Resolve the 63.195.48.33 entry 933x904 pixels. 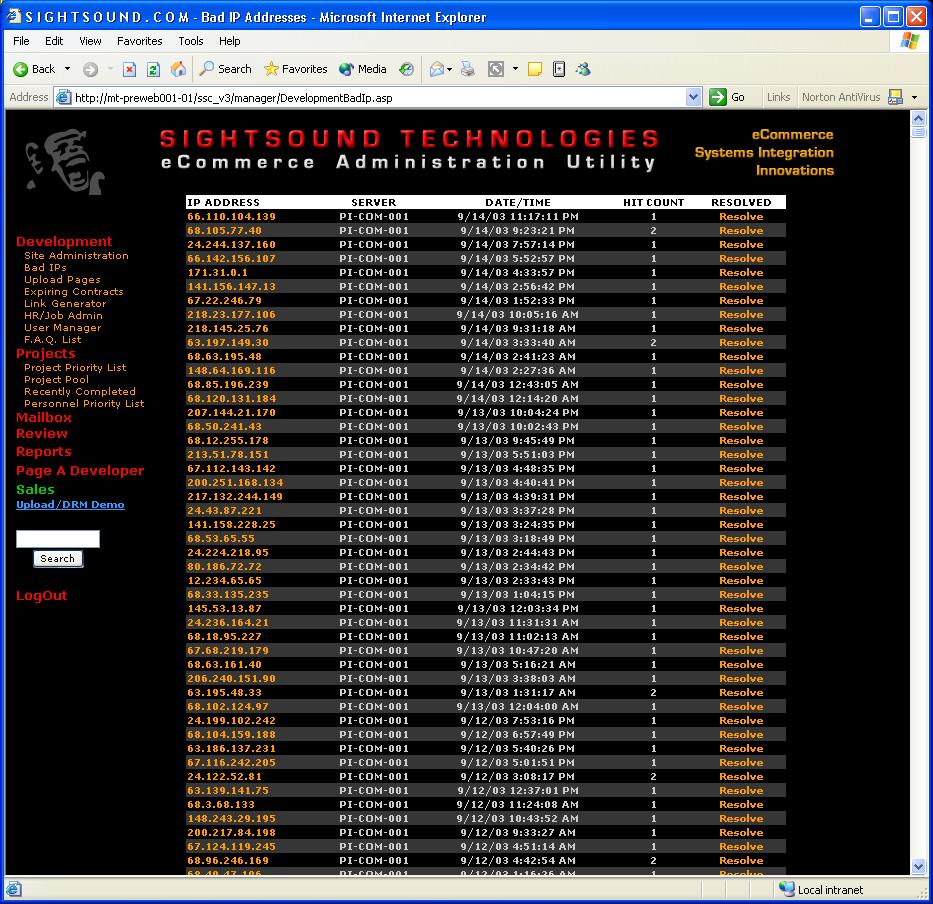pyautogui.click(x=741, y=693)
